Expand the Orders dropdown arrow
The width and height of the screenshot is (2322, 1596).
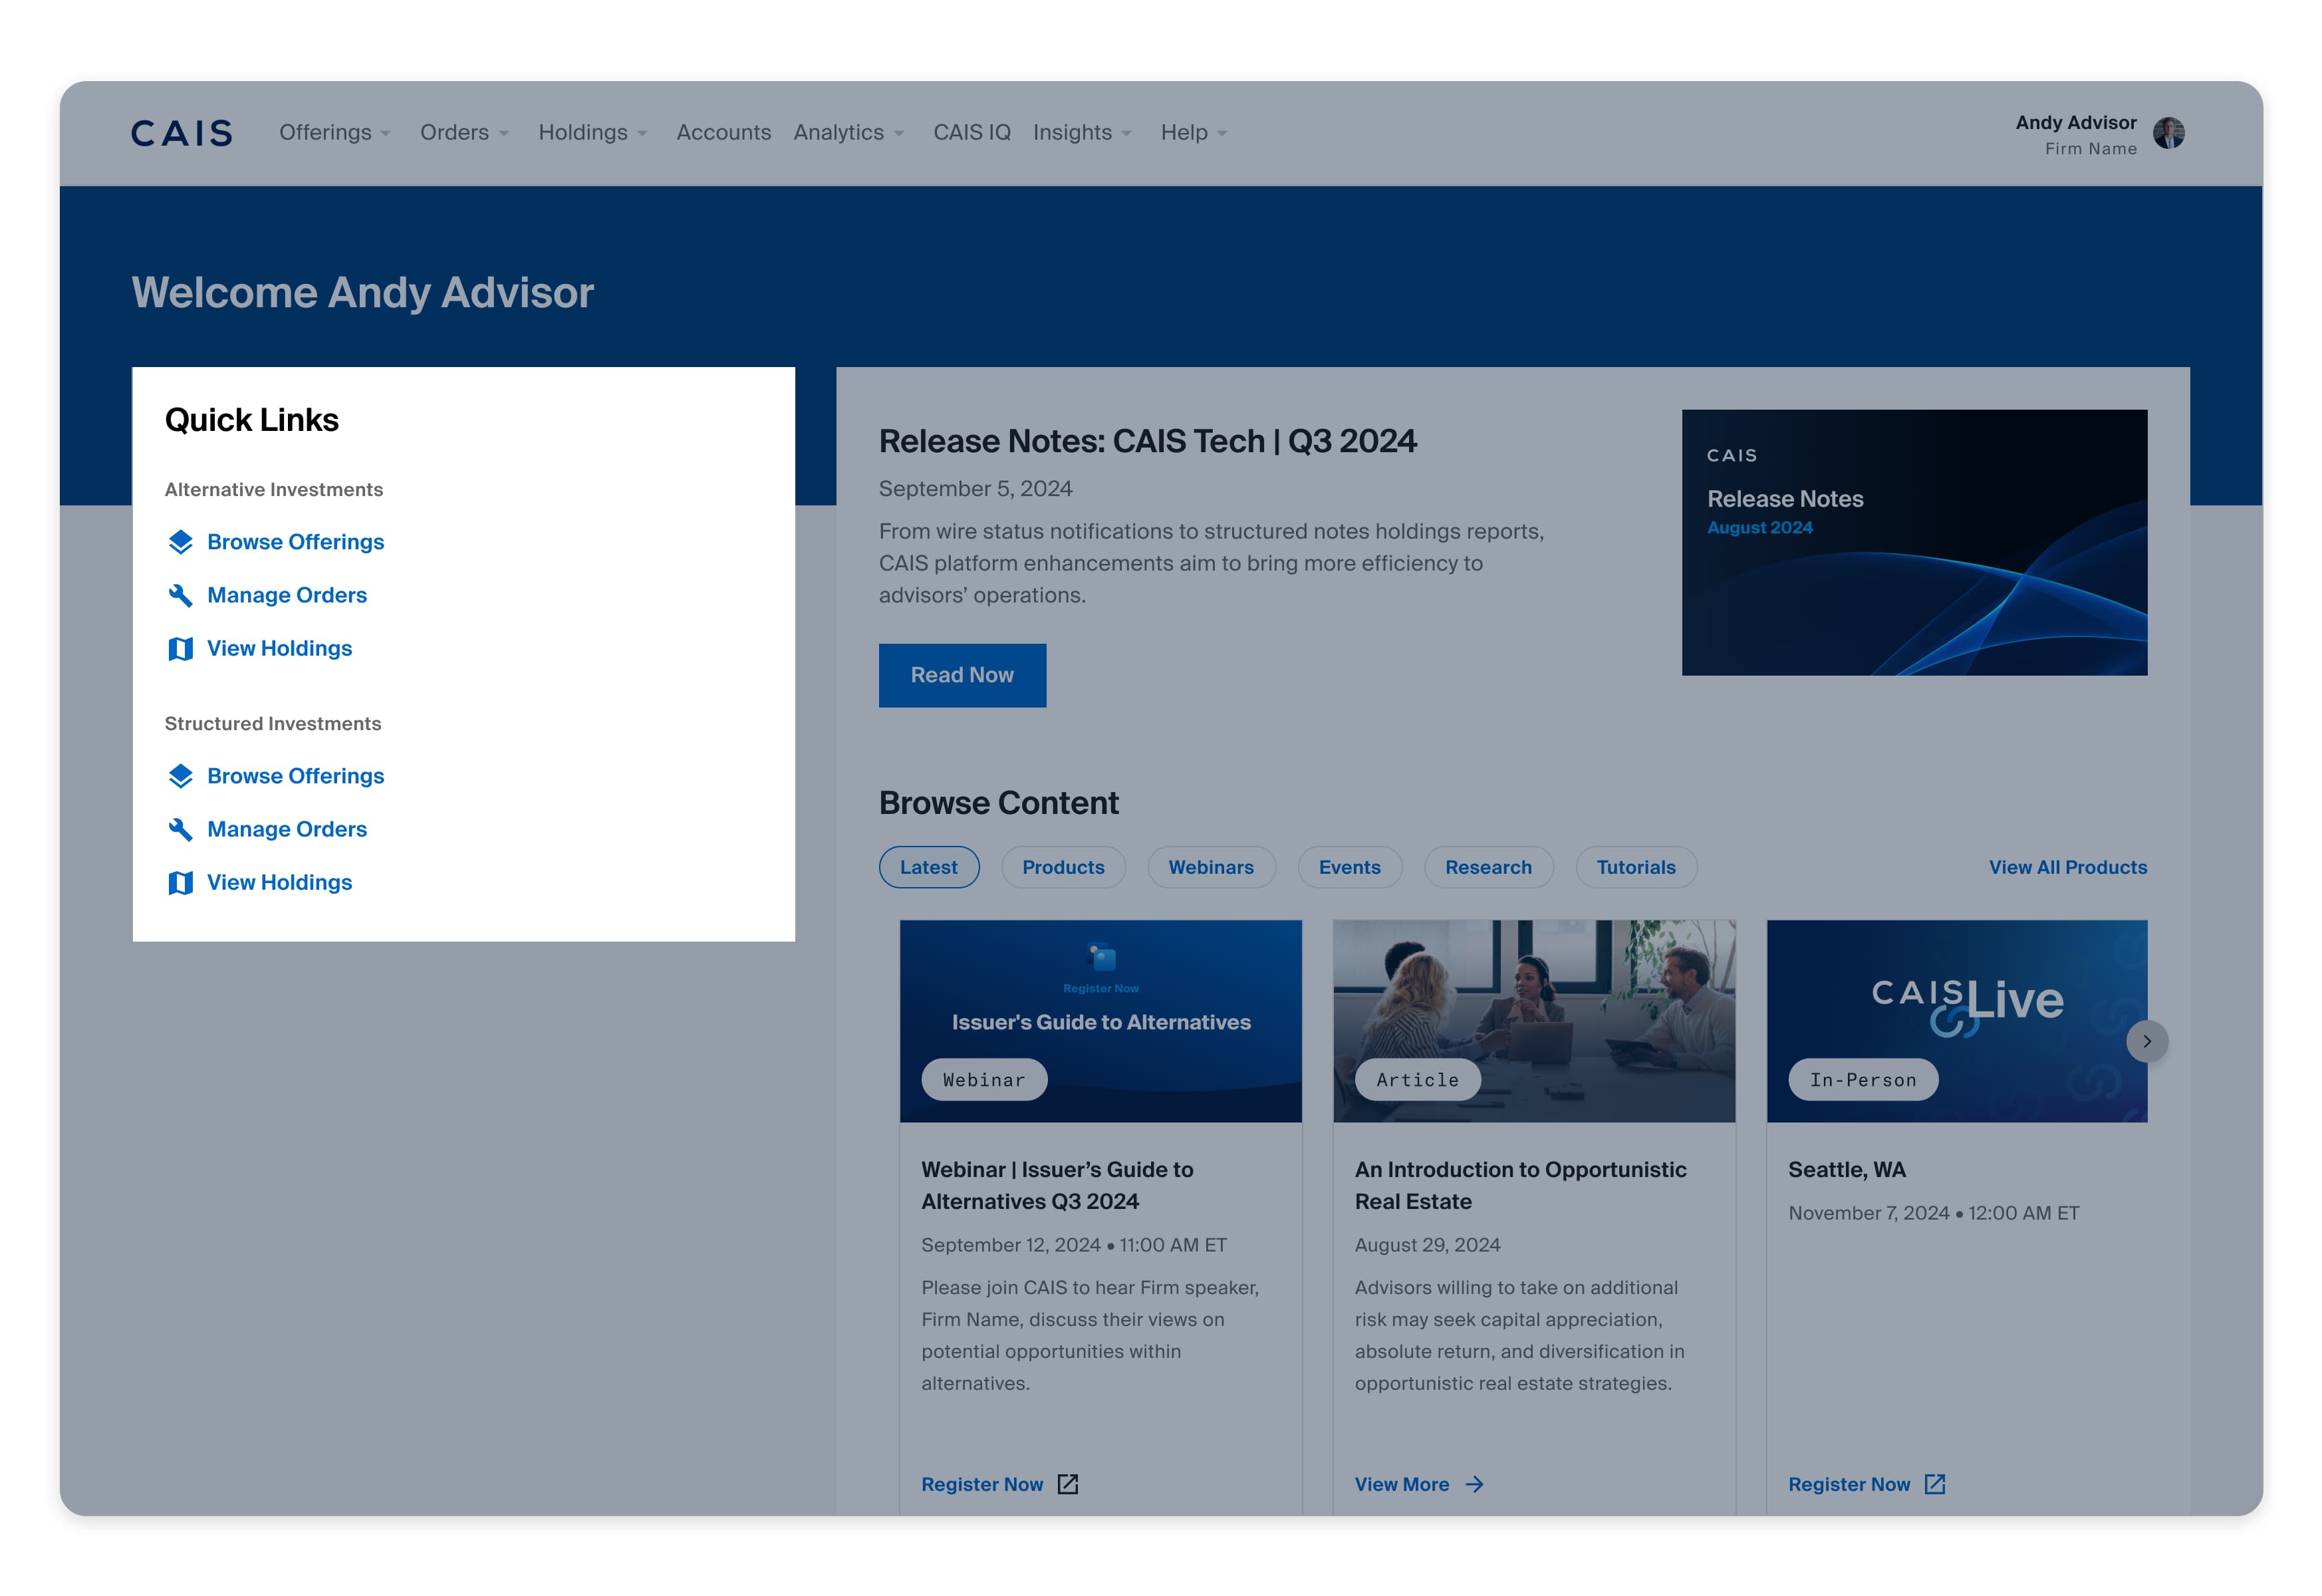[504, 134]
